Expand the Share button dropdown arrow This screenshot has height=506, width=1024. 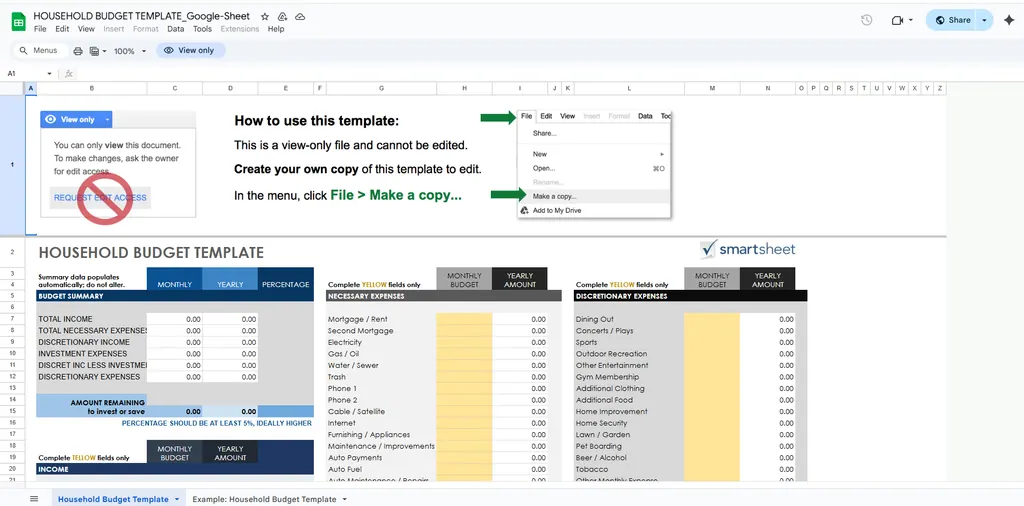[985, 20]
